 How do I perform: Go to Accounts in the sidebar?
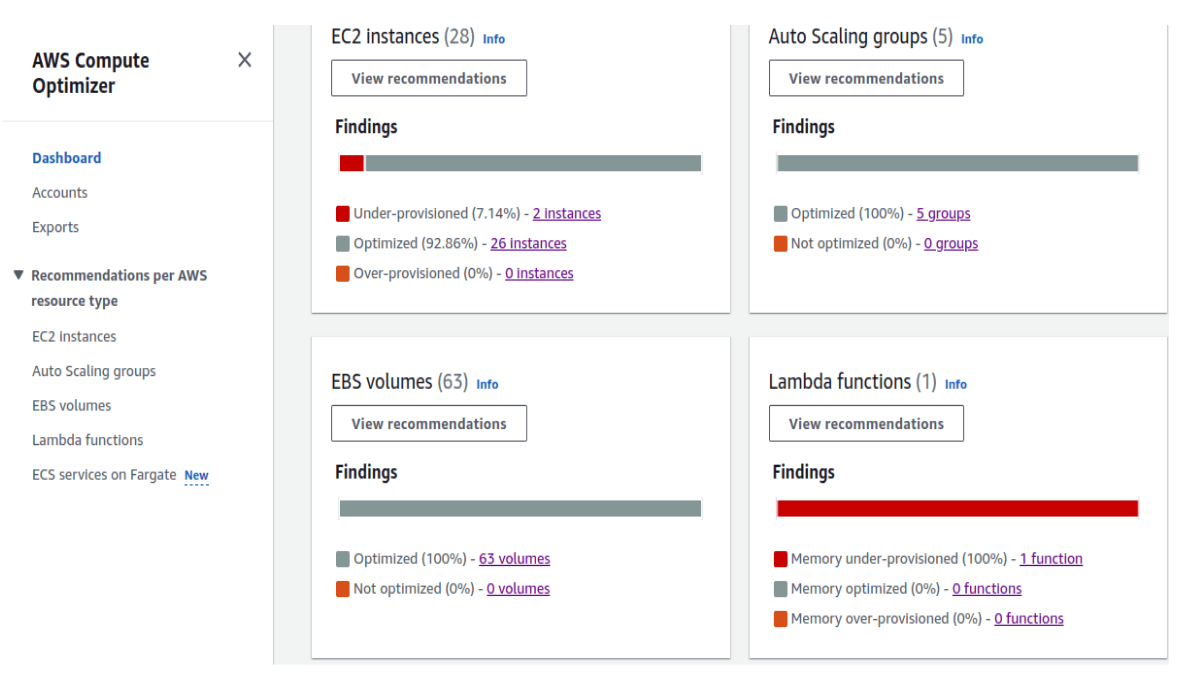(x=59, y=193)
